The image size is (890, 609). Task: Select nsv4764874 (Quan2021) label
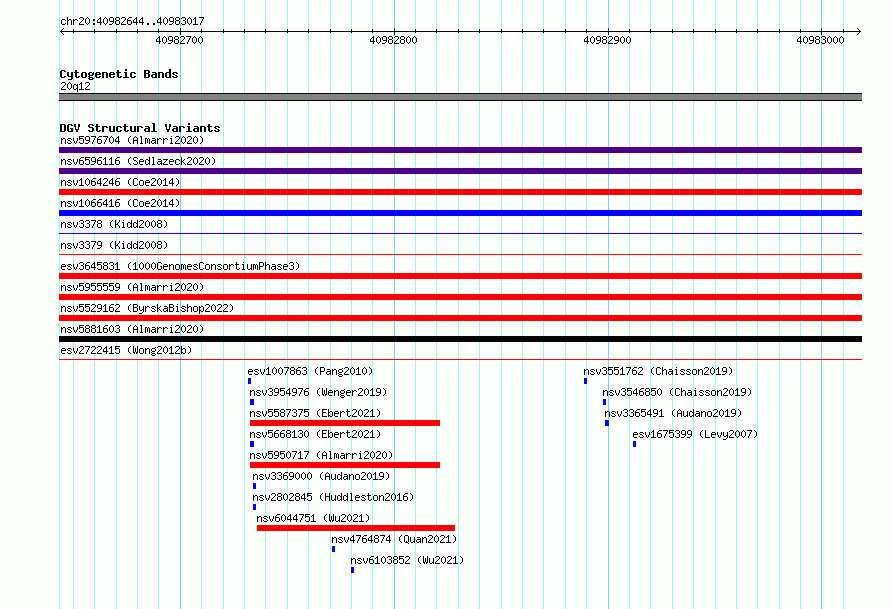click(394, 539)
